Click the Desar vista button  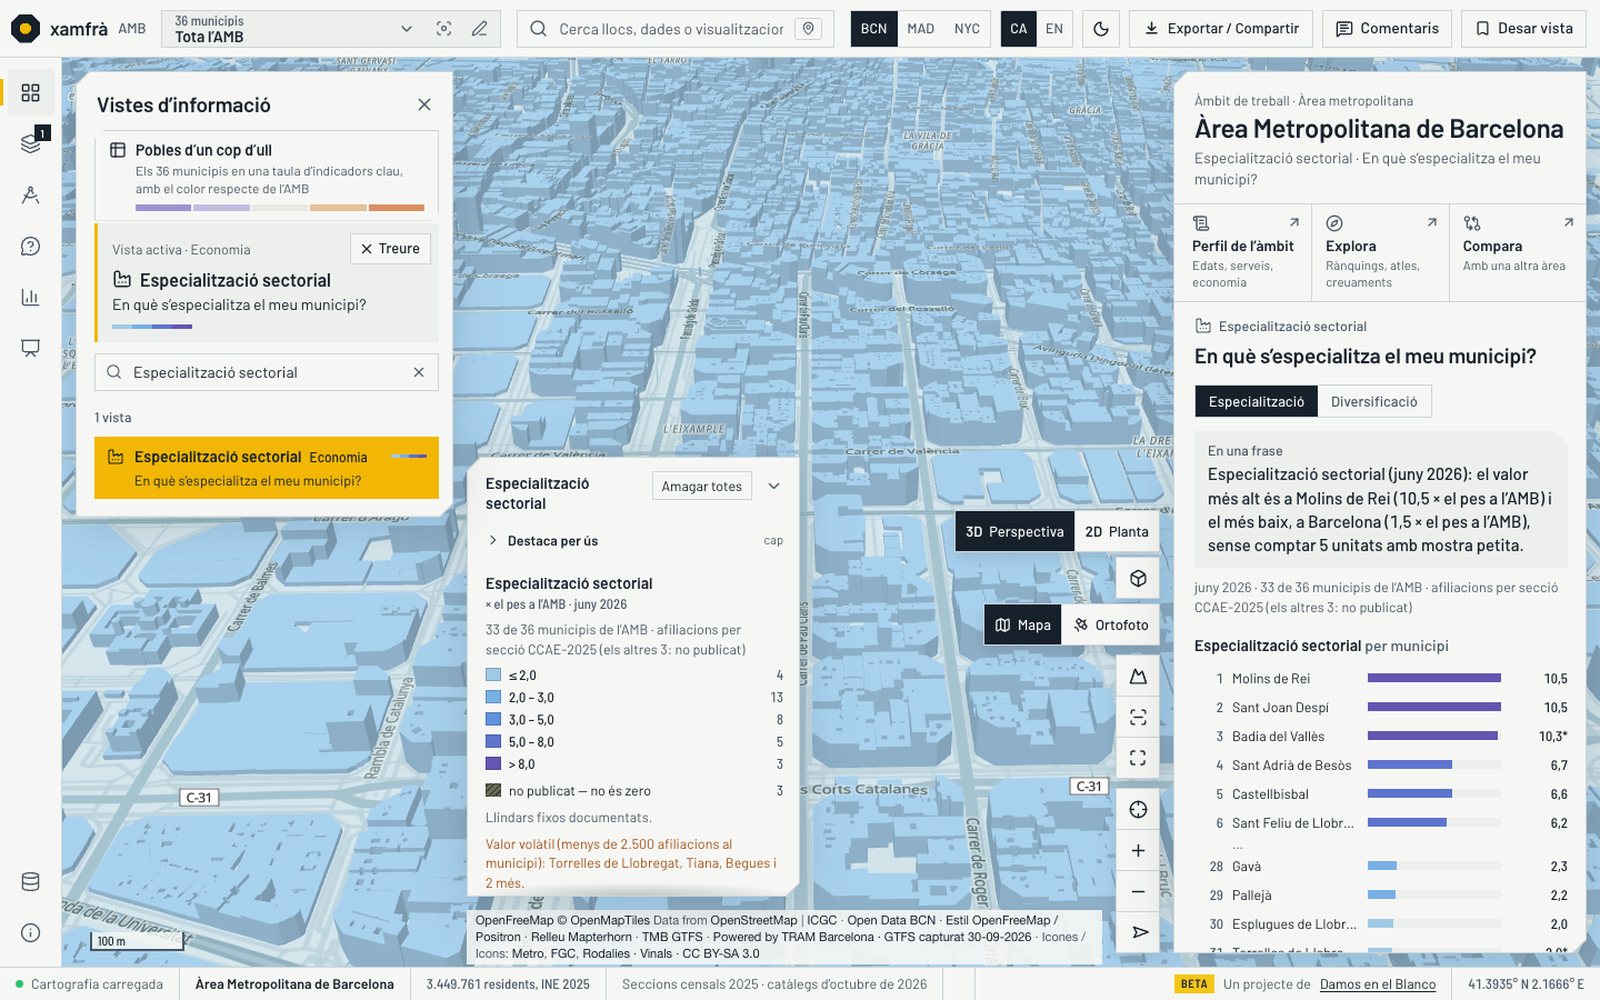coord(1524,29)
